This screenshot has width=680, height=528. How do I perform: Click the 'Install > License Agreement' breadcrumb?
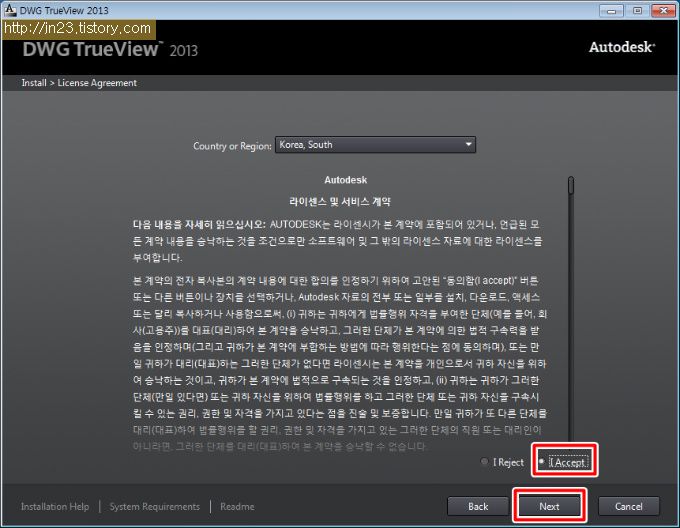(79, 83)
